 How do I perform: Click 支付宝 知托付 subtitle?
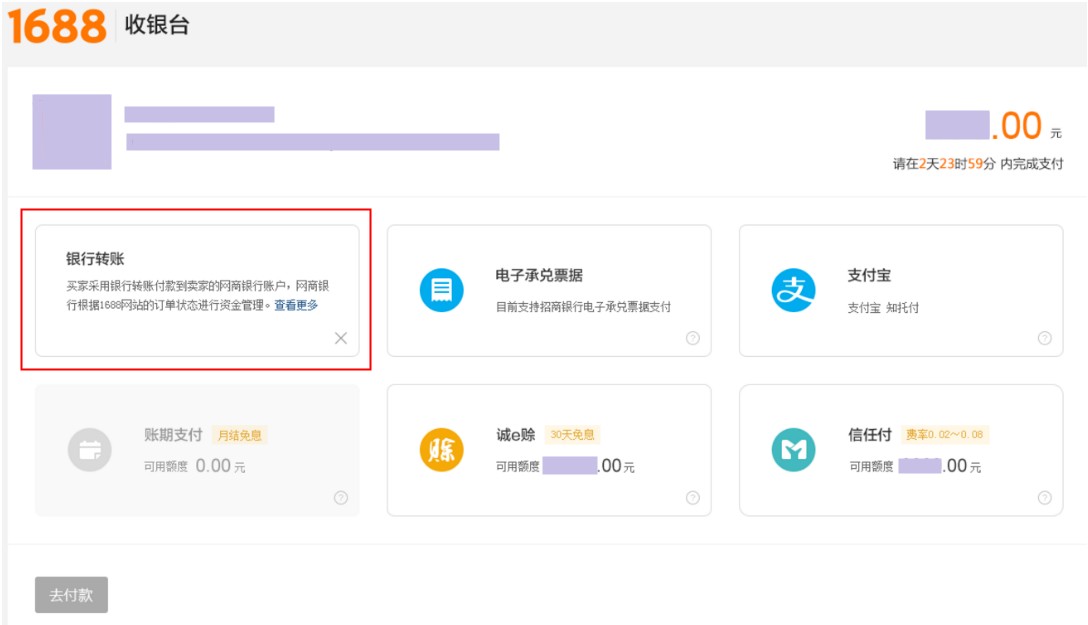pos(883,307)
